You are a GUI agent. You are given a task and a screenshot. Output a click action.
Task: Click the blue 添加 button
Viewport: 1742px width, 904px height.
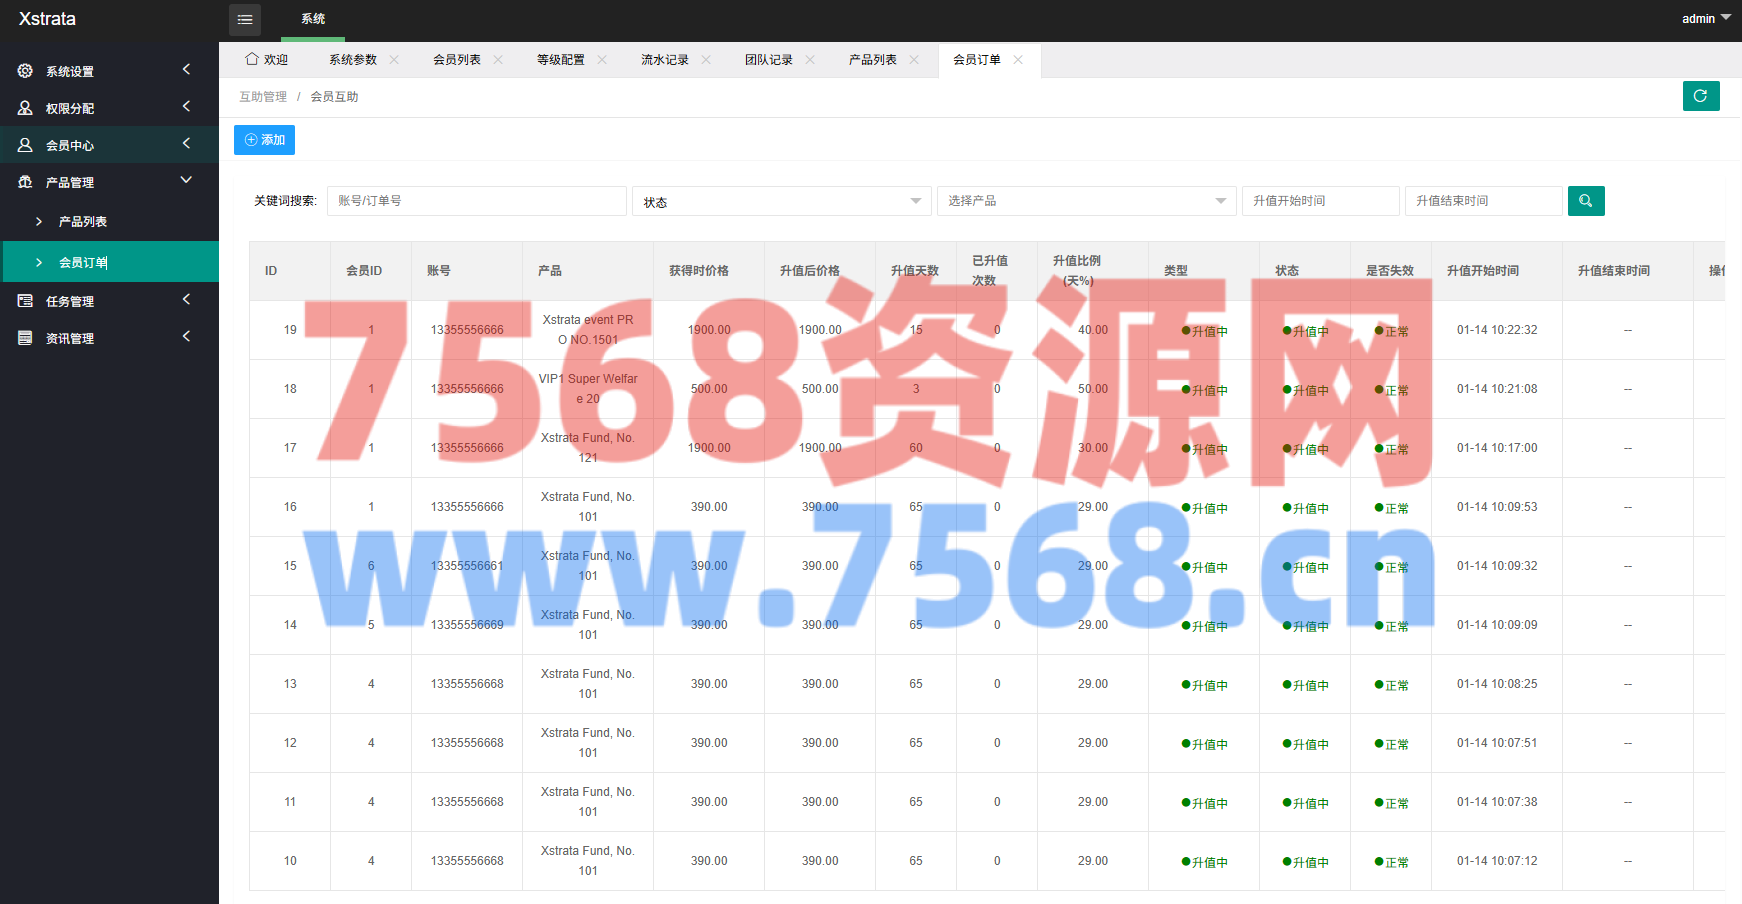coord(264,140)
